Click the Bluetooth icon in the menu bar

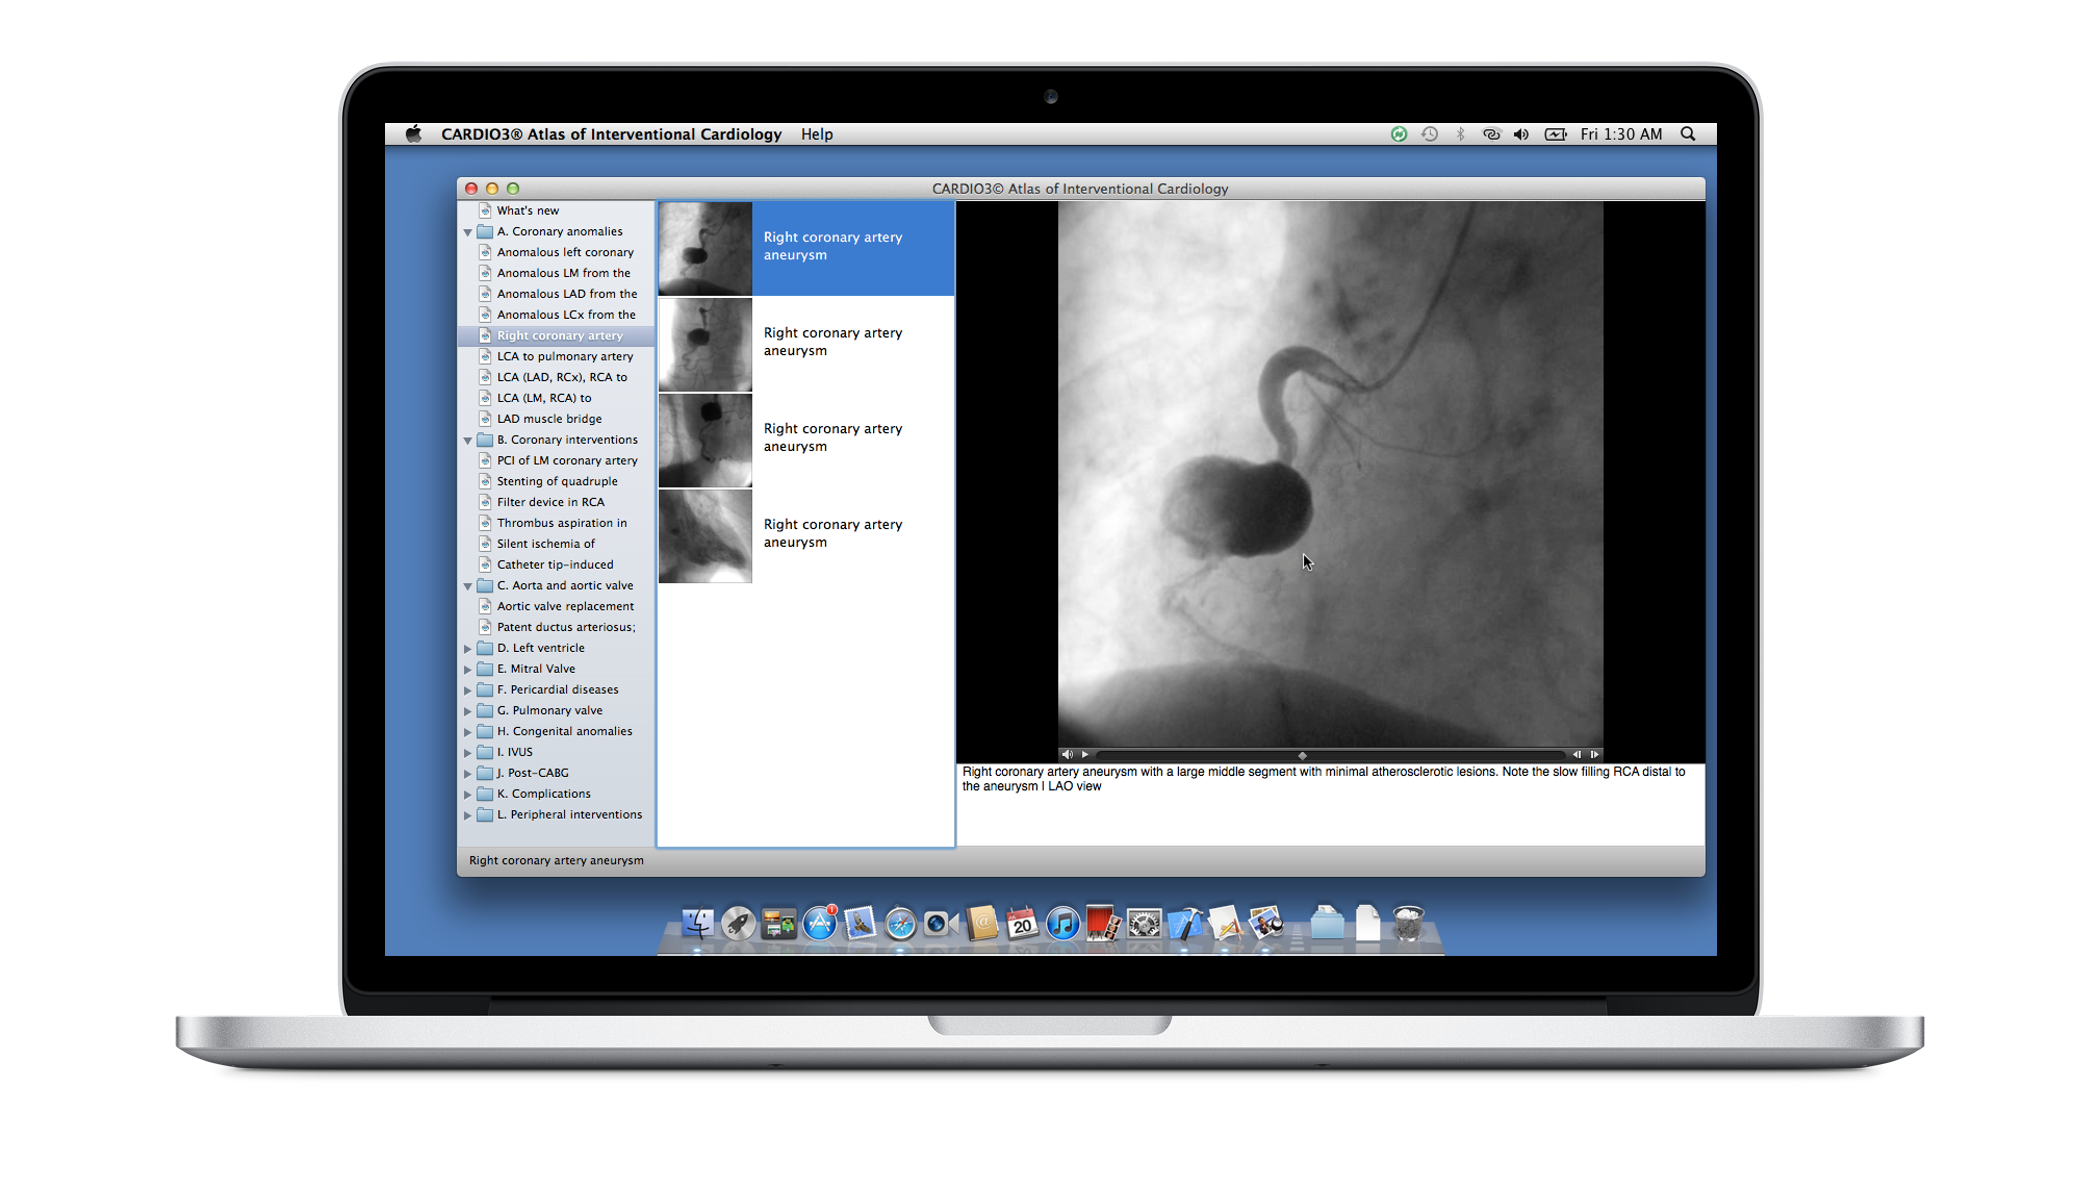click(1460, 134)
